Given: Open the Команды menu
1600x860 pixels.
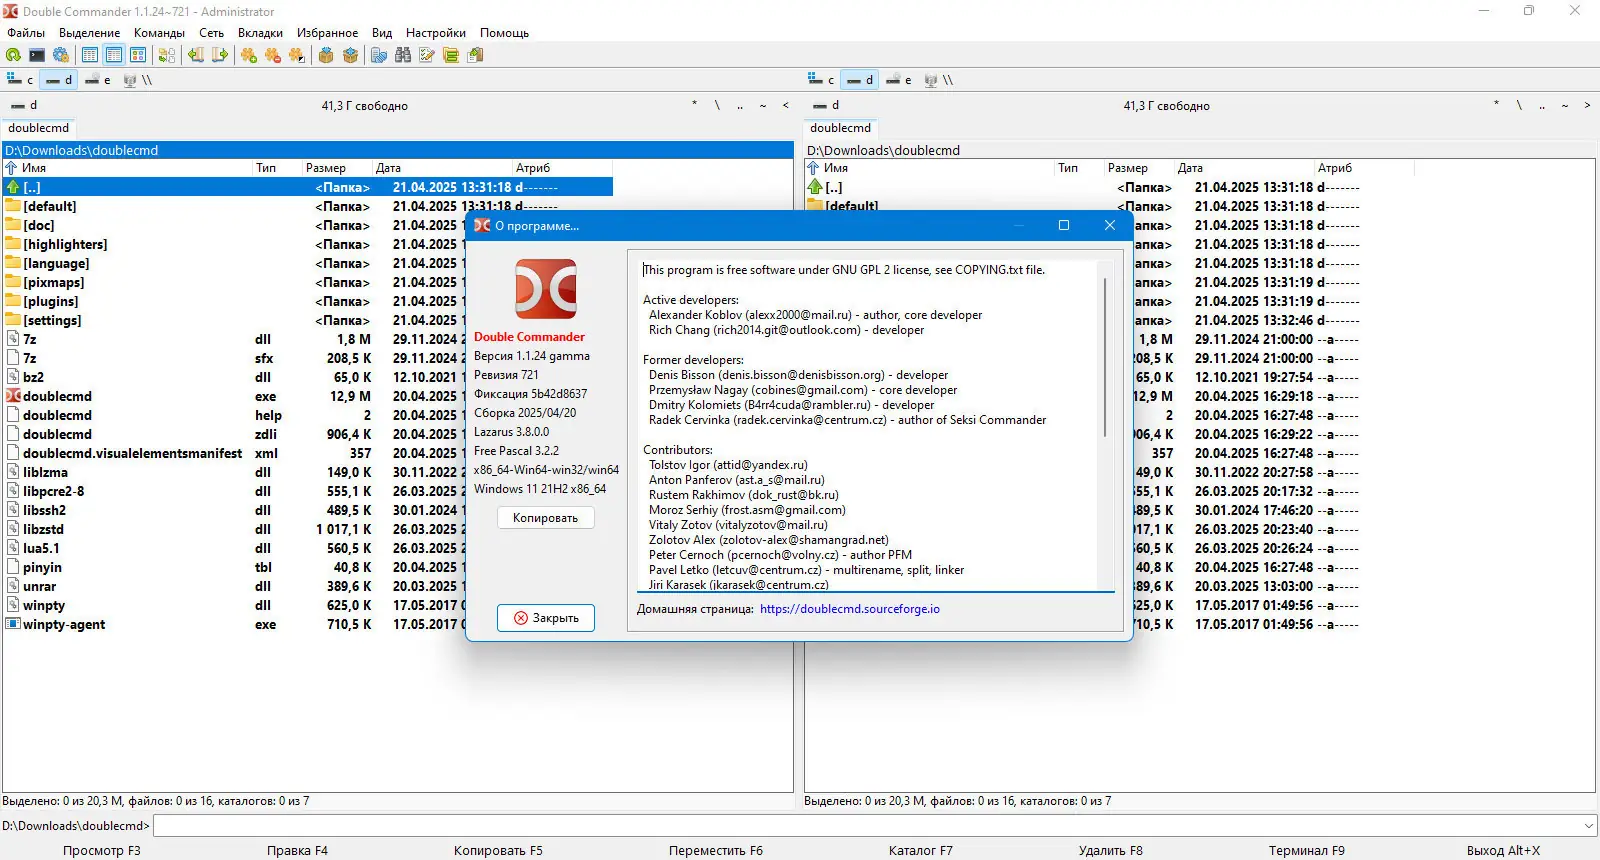Looking at the screenshot, I should (159, 33).
